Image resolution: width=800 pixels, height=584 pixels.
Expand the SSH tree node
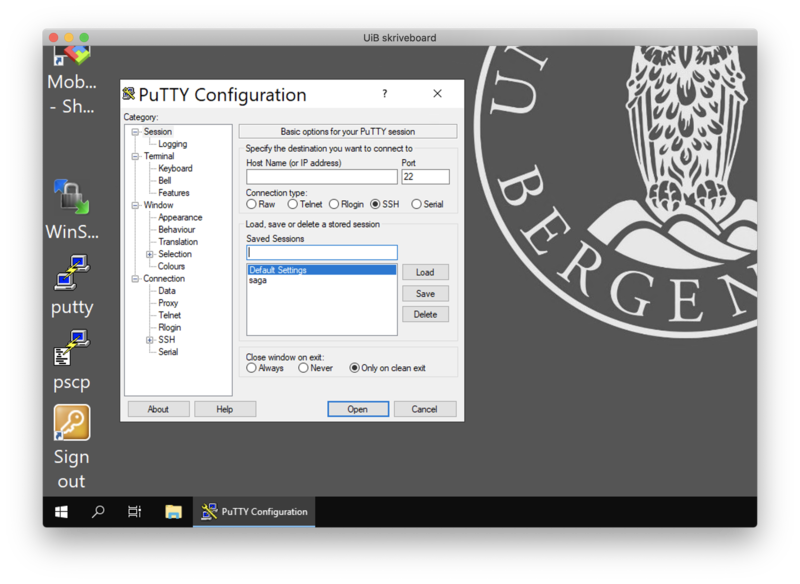[150, 340]
